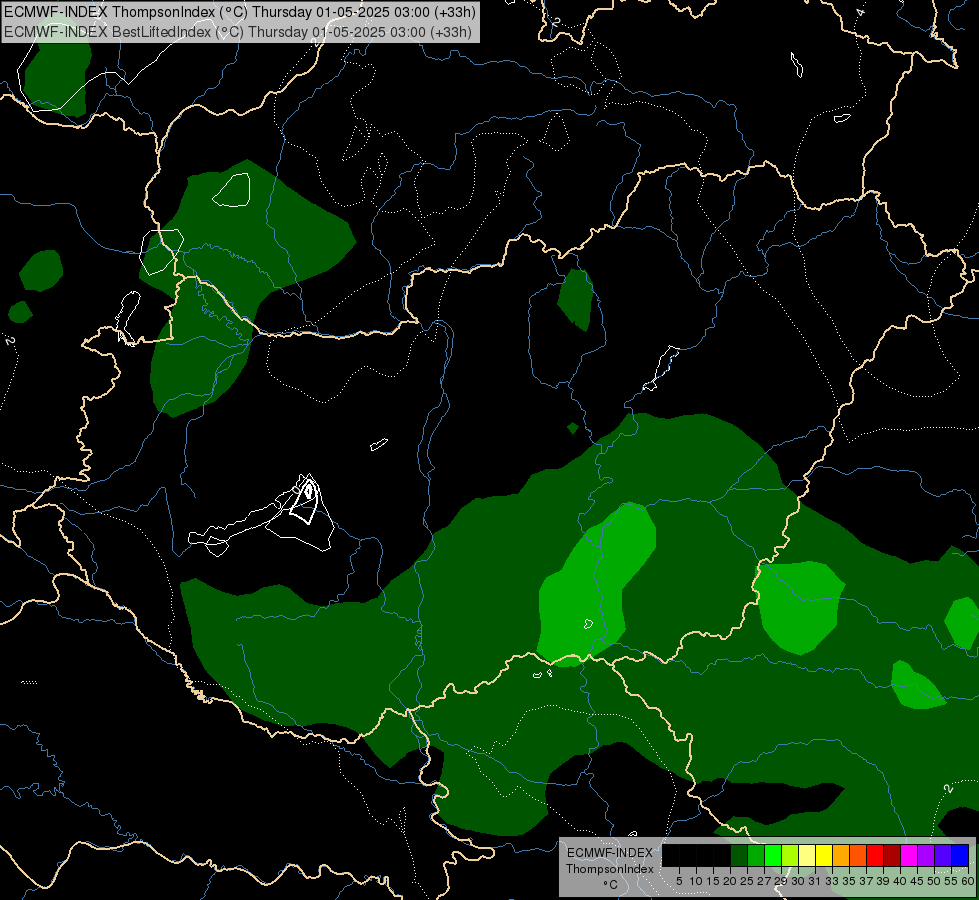Select the dark red 39-40 legend swatch
The image size is (979, 900).
pos(892,855)
